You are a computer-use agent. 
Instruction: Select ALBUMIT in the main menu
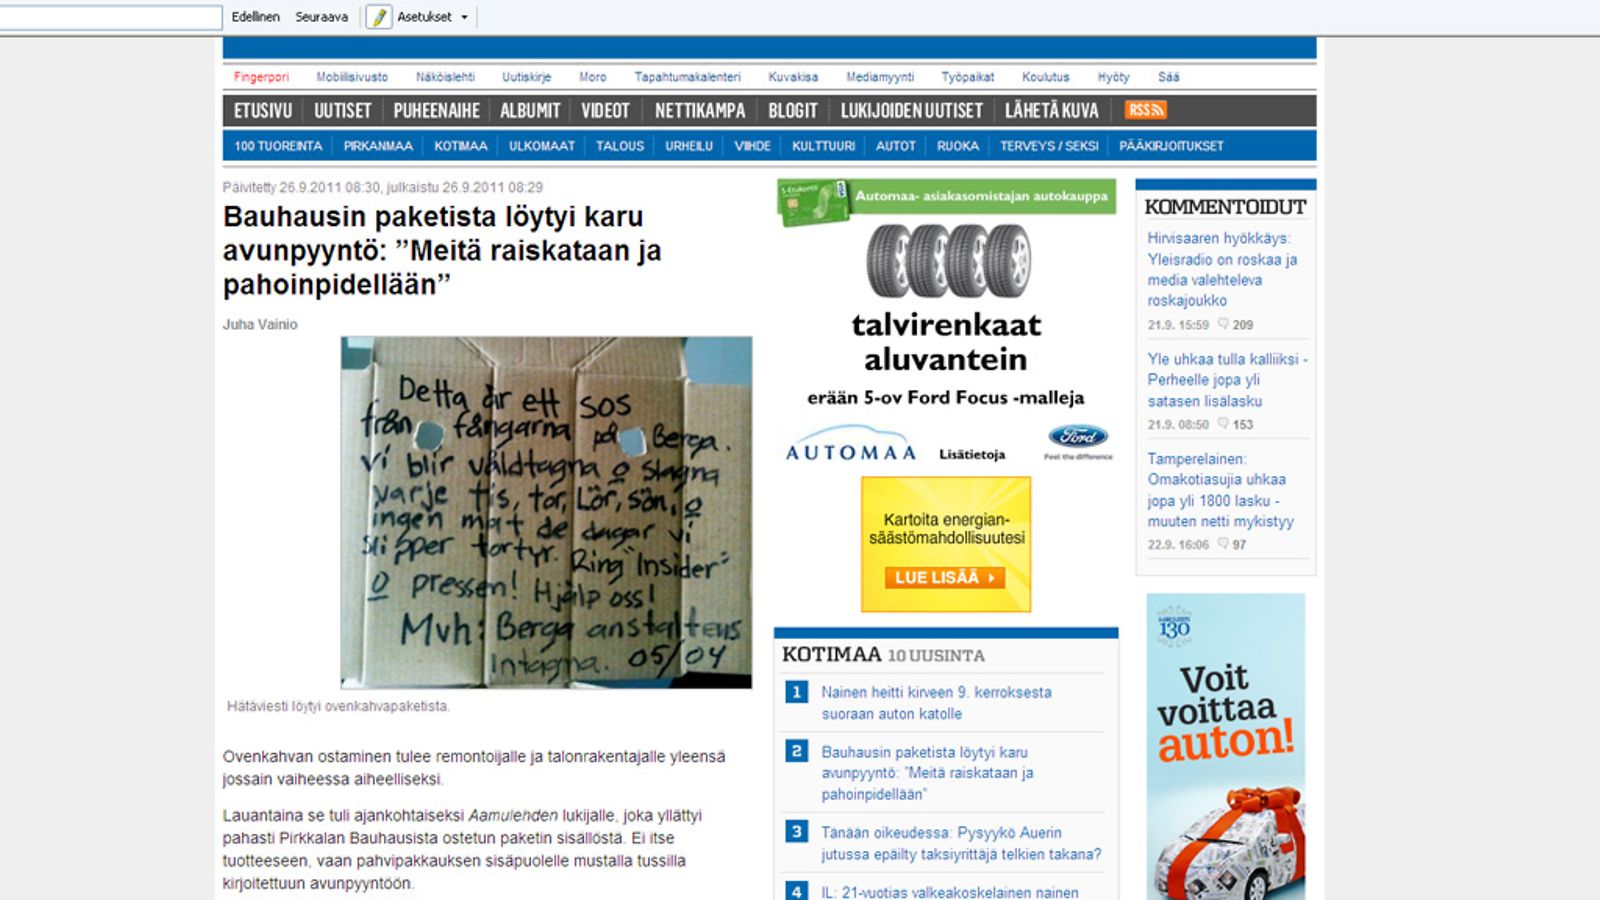530,111
